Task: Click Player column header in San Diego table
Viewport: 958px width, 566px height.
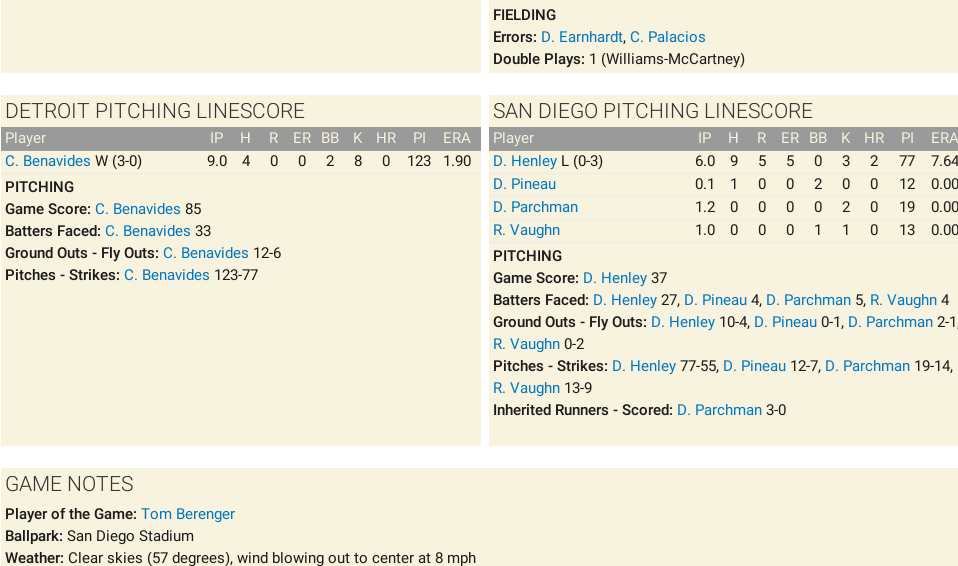Action: point(514,138)
